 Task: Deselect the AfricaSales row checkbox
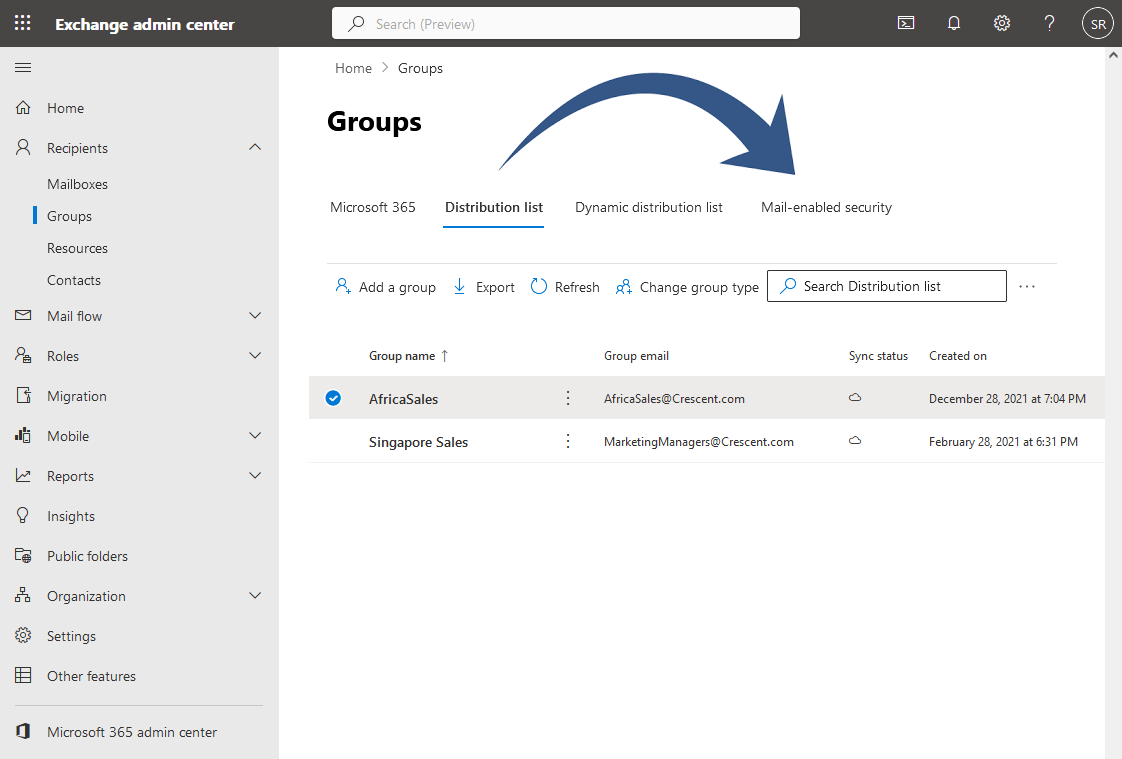(333, 397)
